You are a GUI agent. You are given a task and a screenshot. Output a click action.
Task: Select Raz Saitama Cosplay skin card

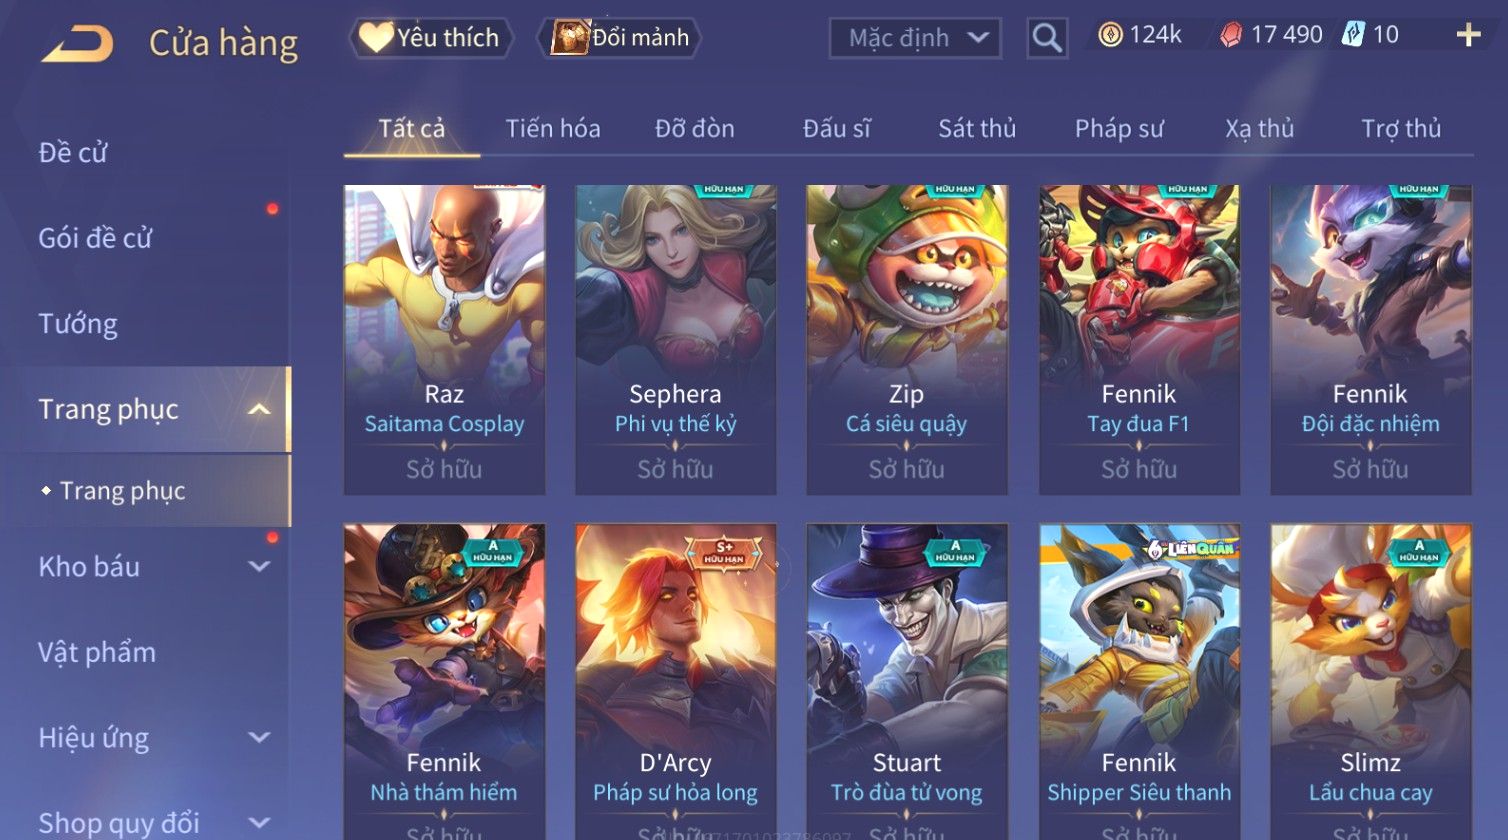(x=444, y=339)
